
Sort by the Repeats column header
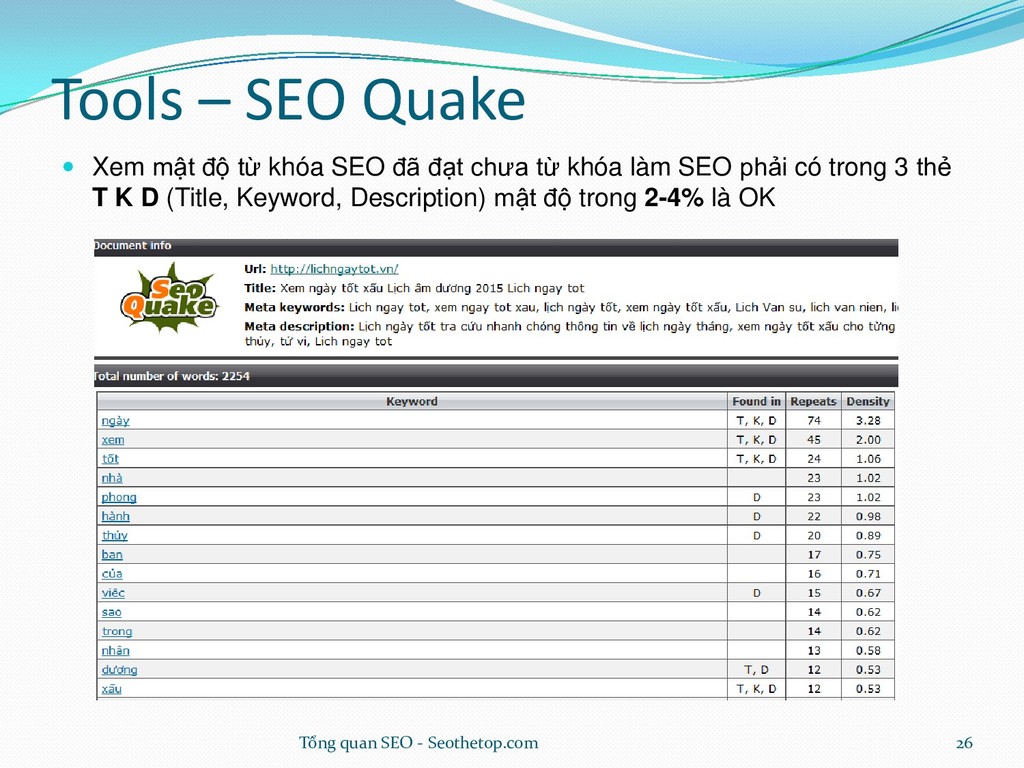pos(813,401)
